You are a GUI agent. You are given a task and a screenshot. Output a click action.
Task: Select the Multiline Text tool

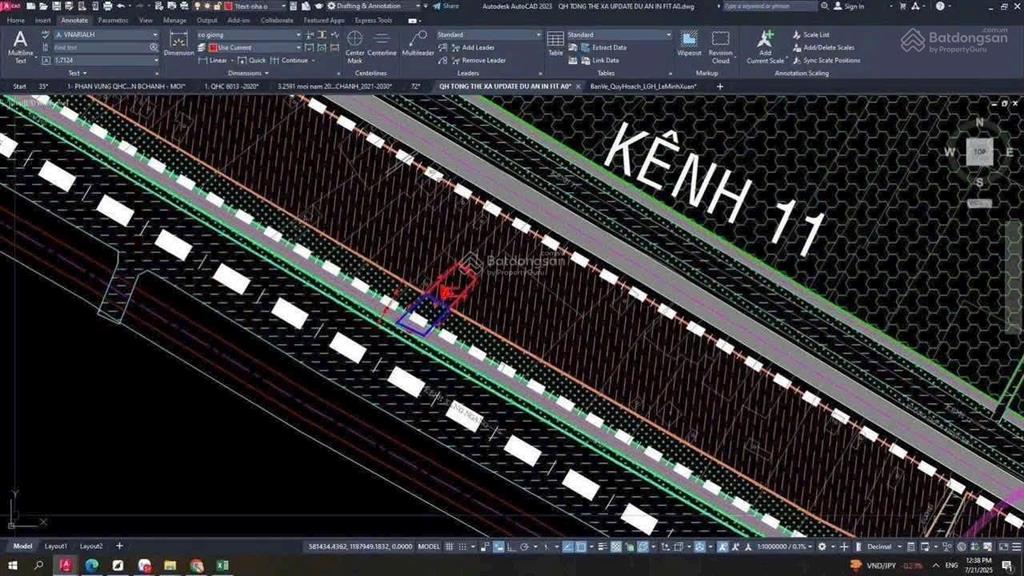tap(20, 47)
